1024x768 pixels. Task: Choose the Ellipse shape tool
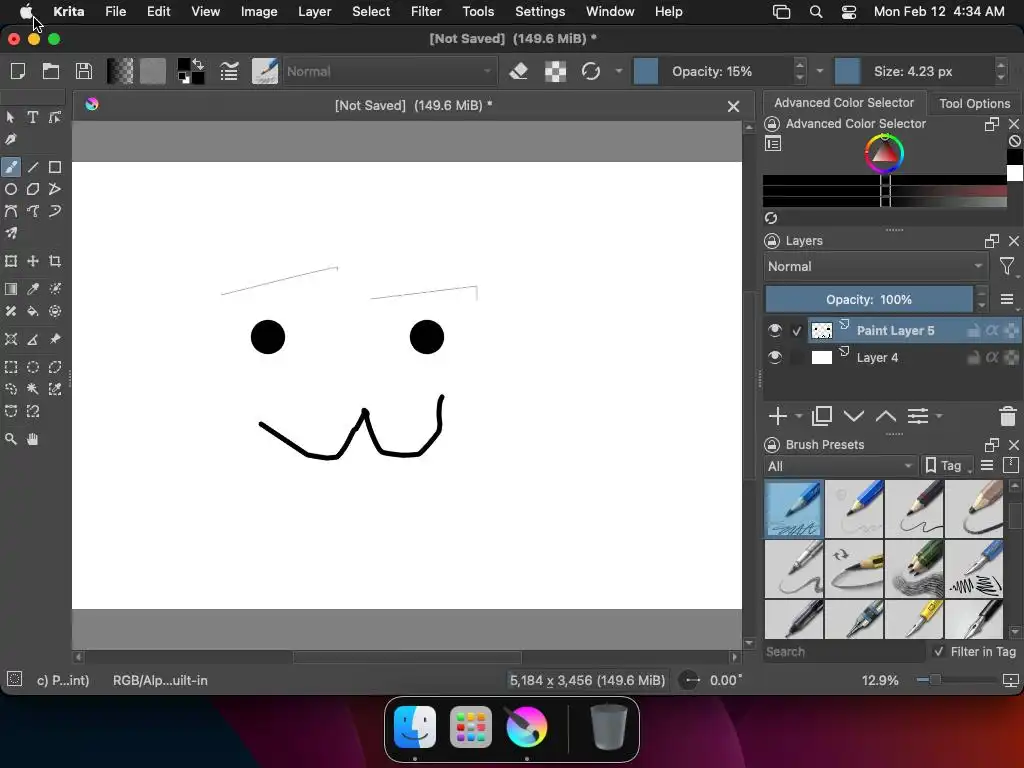[11, 189]
